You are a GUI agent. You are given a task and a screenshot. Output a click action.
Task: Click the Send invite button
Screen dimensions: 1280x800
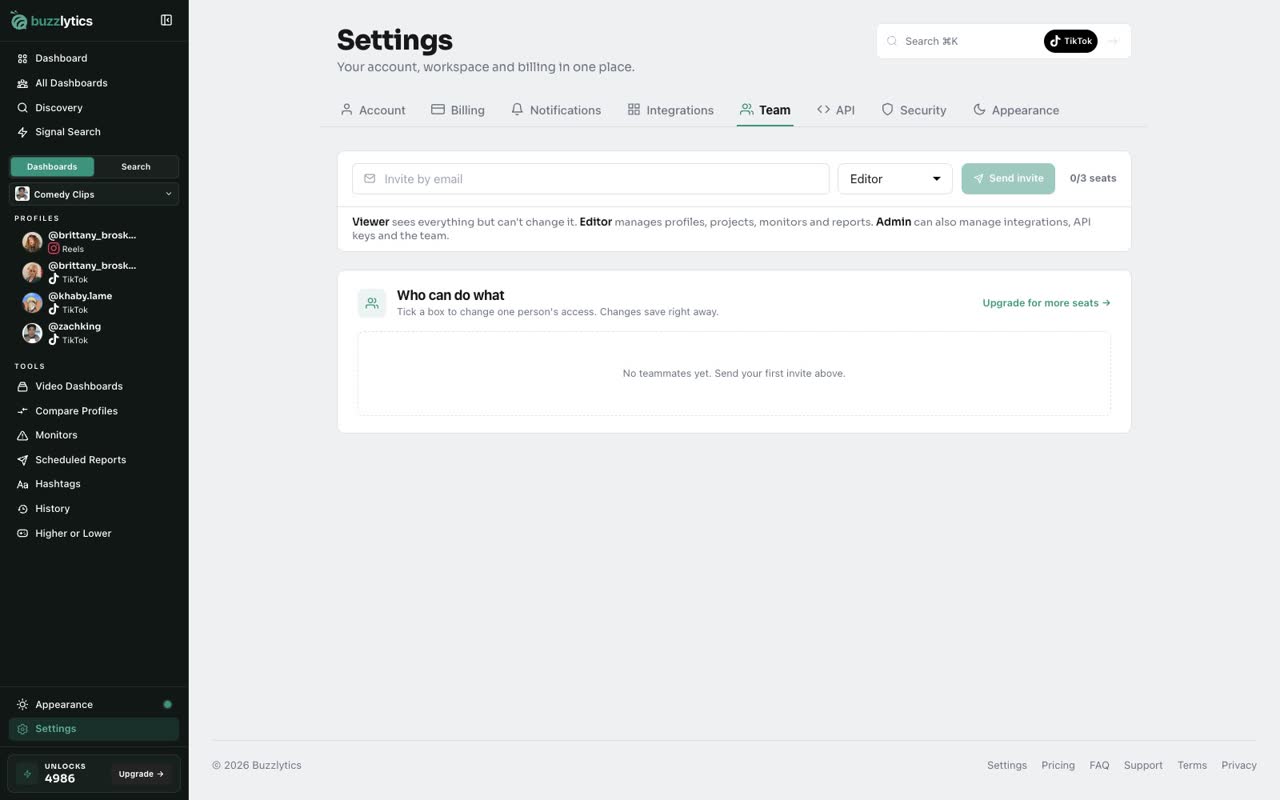pos(1008,179)
